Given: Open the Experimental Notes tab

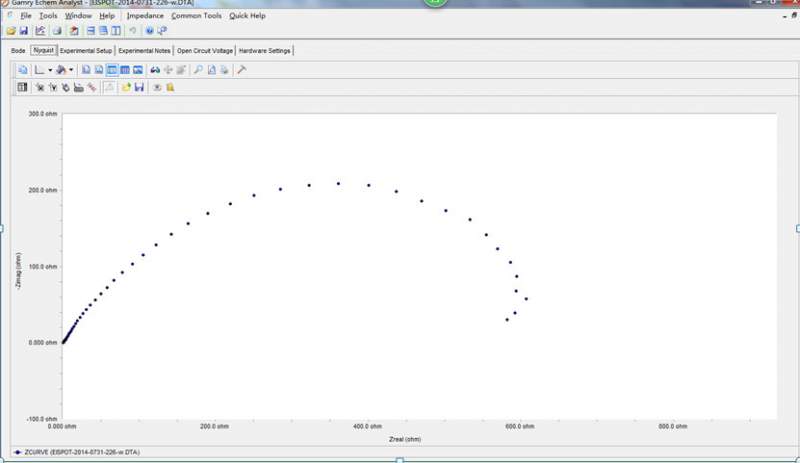Looking at the screenshot, I should pyautogui.click(x=144, y=51).
